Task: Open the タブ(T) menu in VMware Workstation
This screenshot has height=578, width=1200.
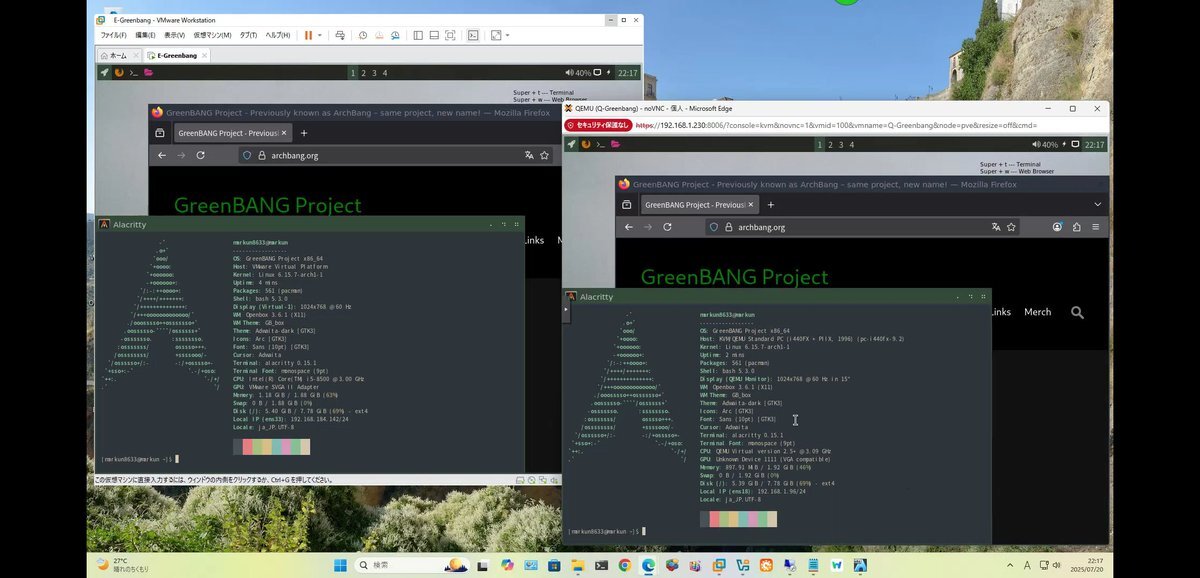Action: pos(248,35)
